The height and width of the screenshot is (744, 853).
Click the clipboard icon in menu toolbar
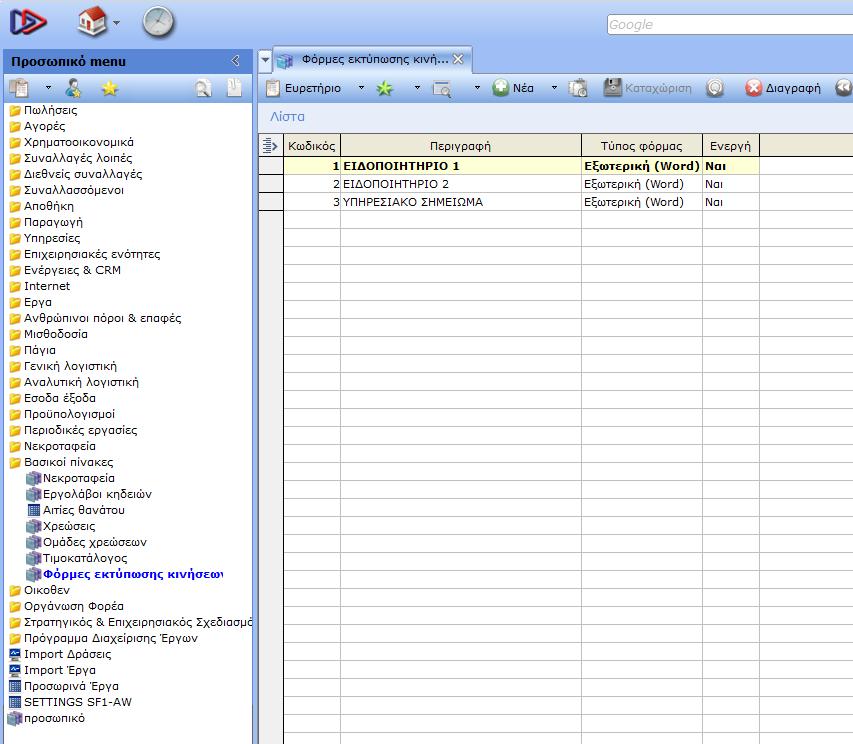click(20, 88)
